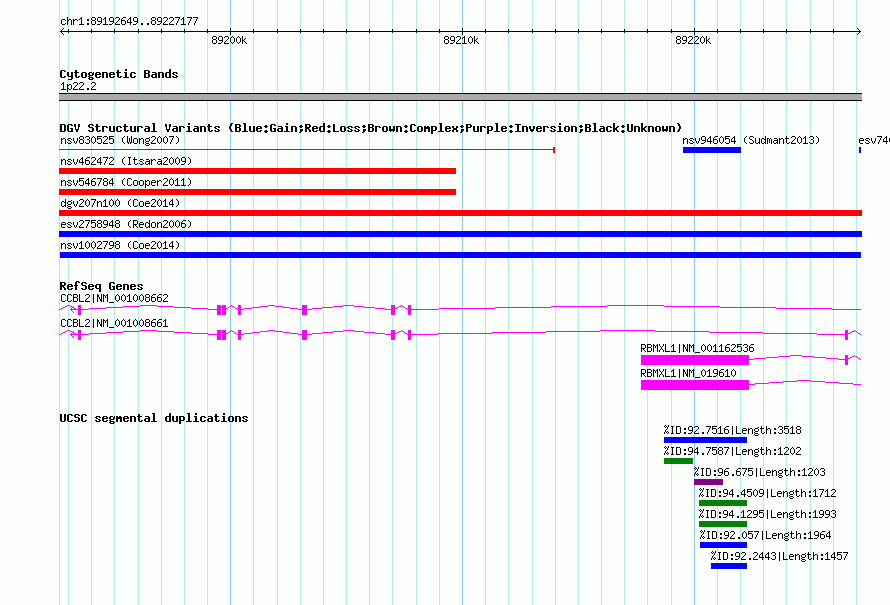Viewport: 890px width, 605px height.
Task: Click the truncated esv74 label at right edge
Action: pos(874,140)
